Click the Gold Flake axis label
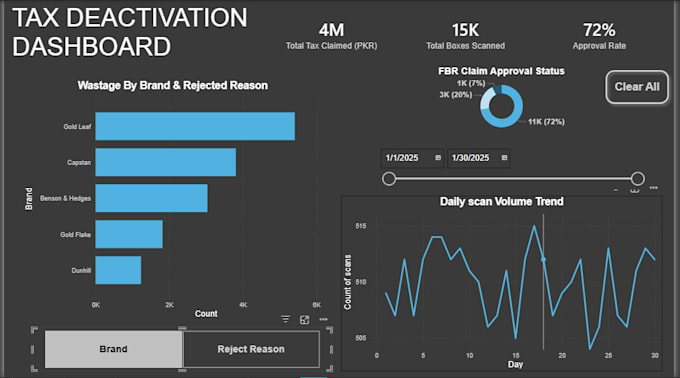 [x=75, y=235]
